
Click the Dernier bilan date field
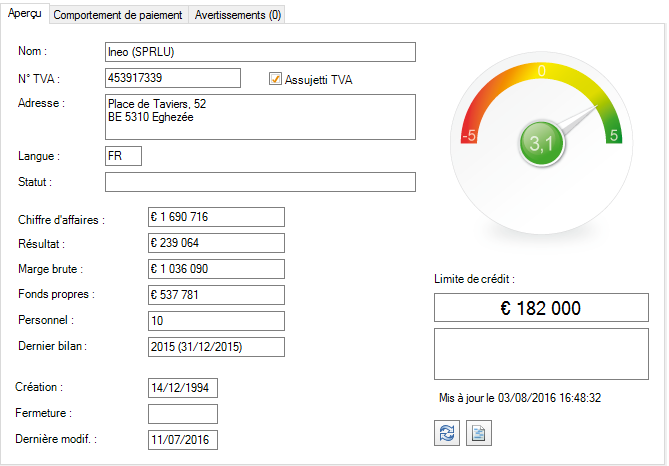(x=215, y=347)
